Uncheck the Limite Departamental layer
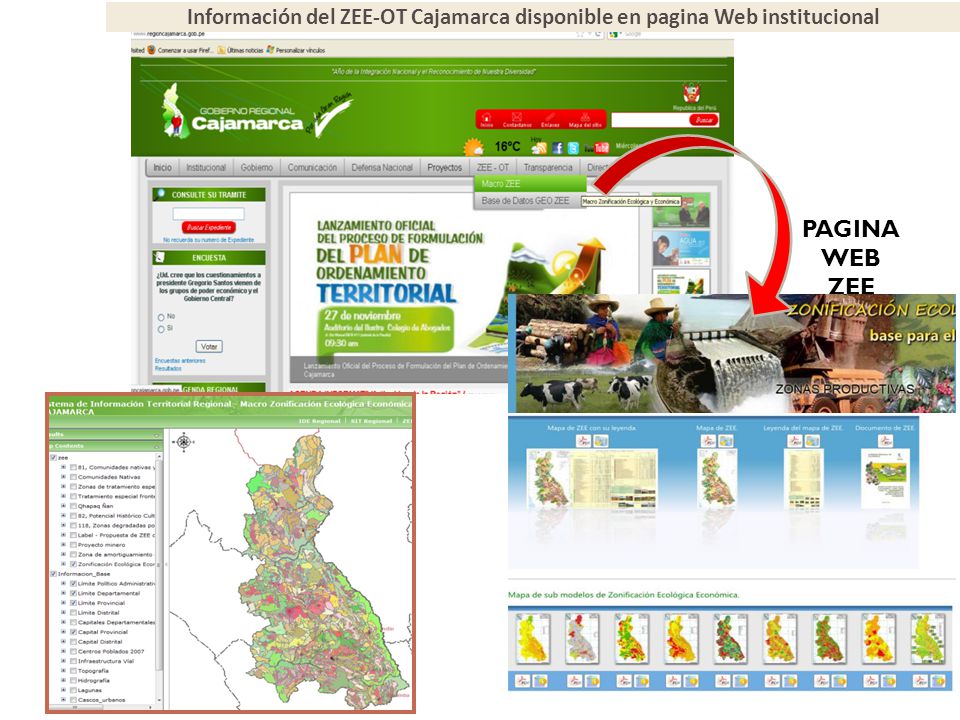Image resolution: width=960 pixels, height=720 pixels. tap(73, 593)
